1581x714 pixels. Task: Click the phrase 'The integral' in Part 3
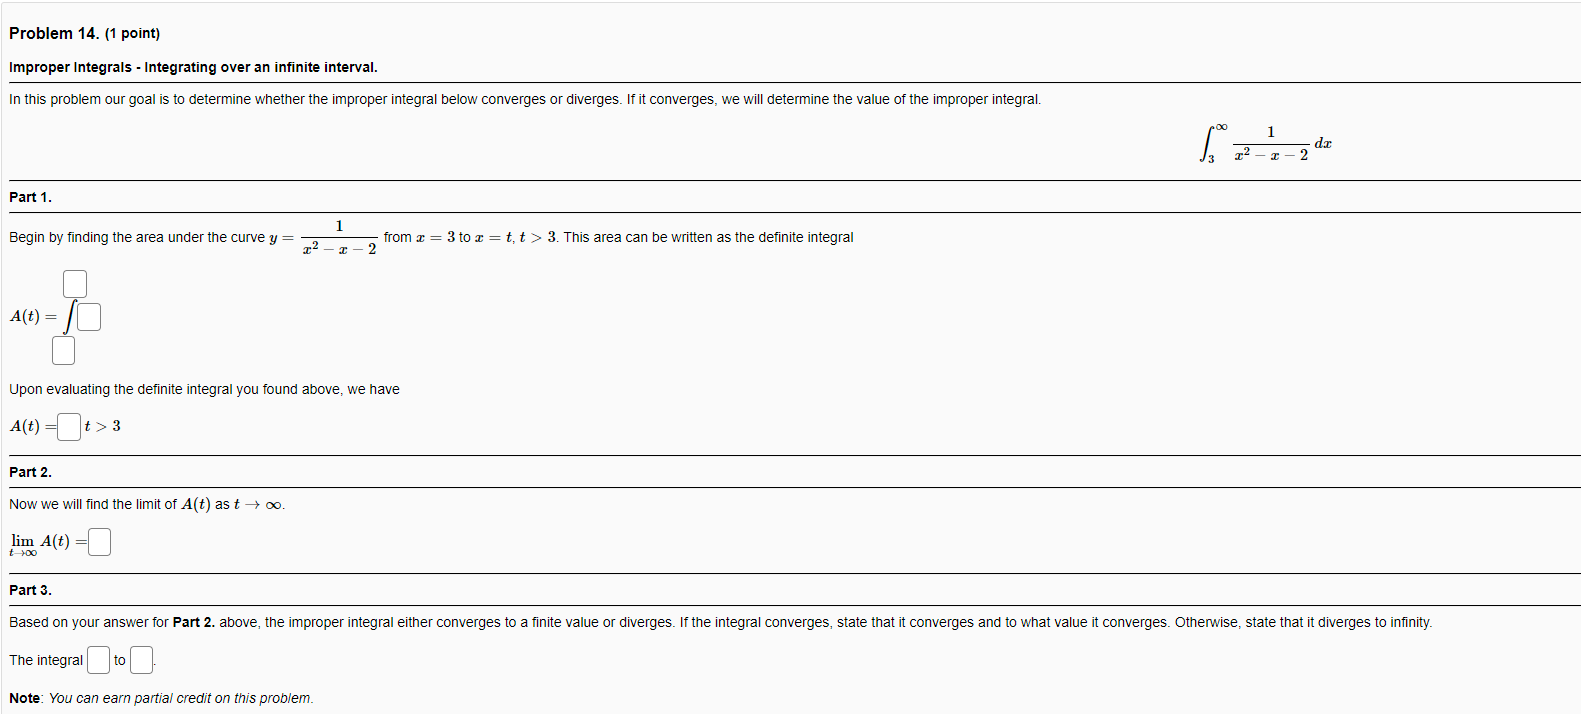tap(45, 659)
